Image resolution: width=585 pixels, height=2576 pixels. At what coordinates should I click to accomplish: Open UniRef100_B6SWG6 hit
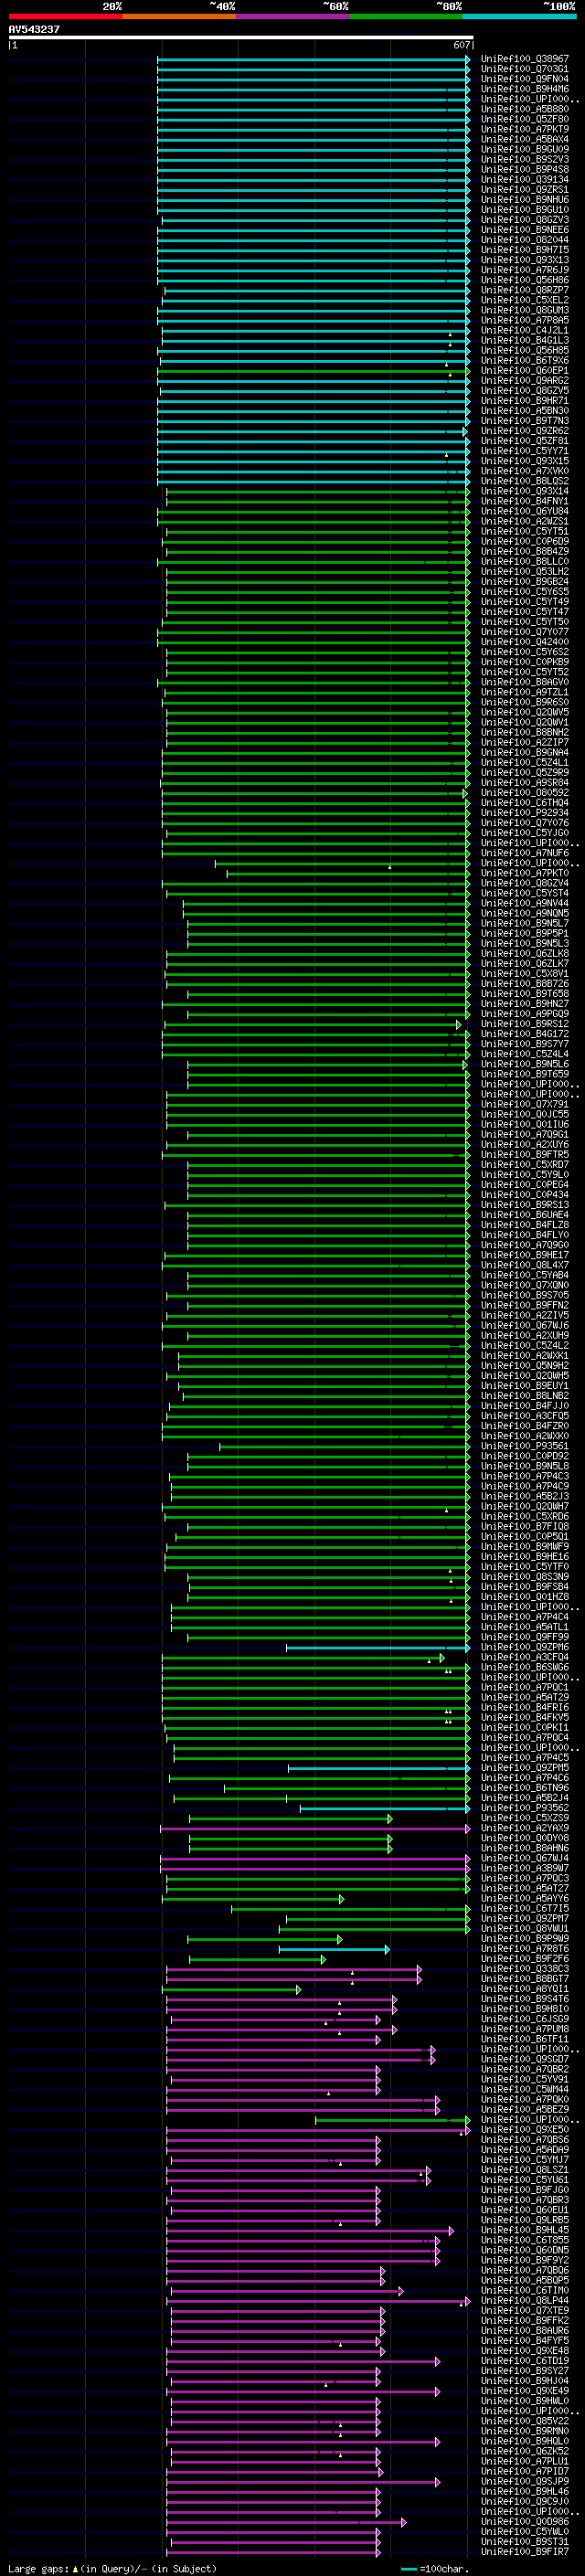coord(525,1667)
